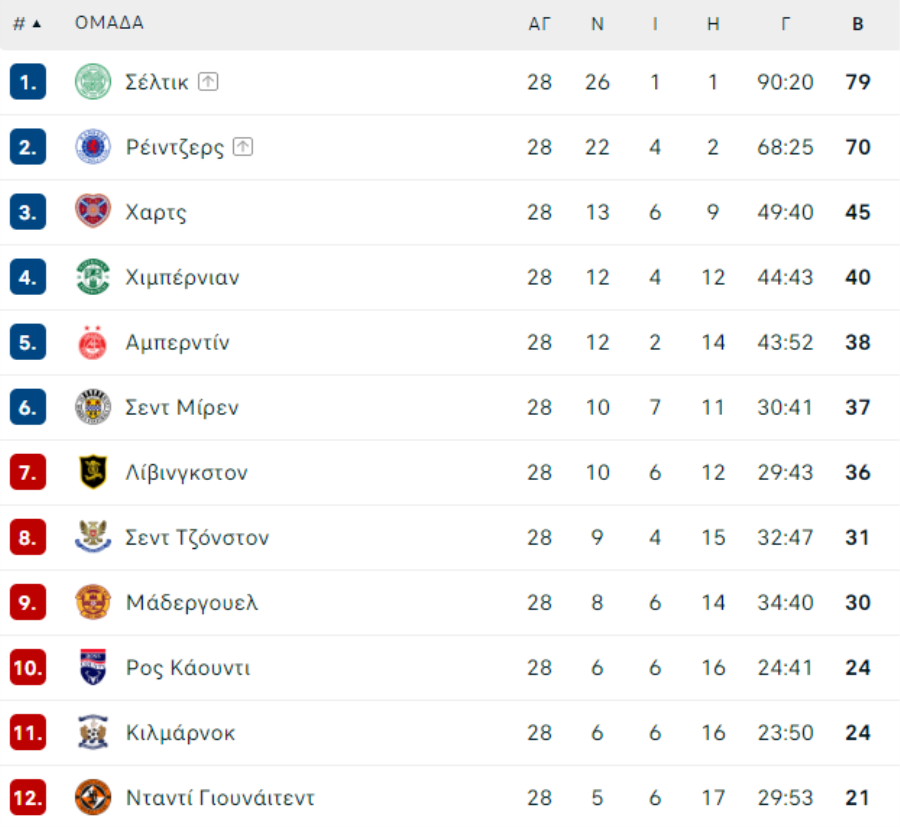Click the Rangers club crest
Screen dimensions: 900x827
tap(93, 147)
